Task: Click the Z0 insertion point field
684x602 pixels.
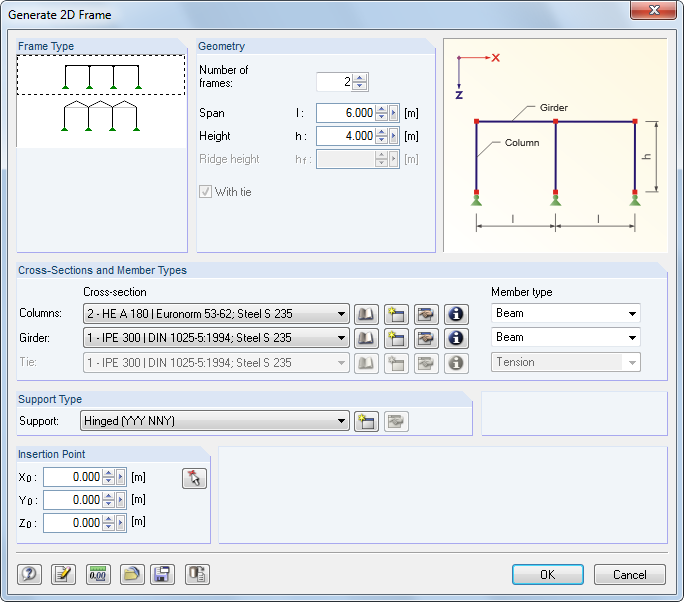Action: [73, 523]
